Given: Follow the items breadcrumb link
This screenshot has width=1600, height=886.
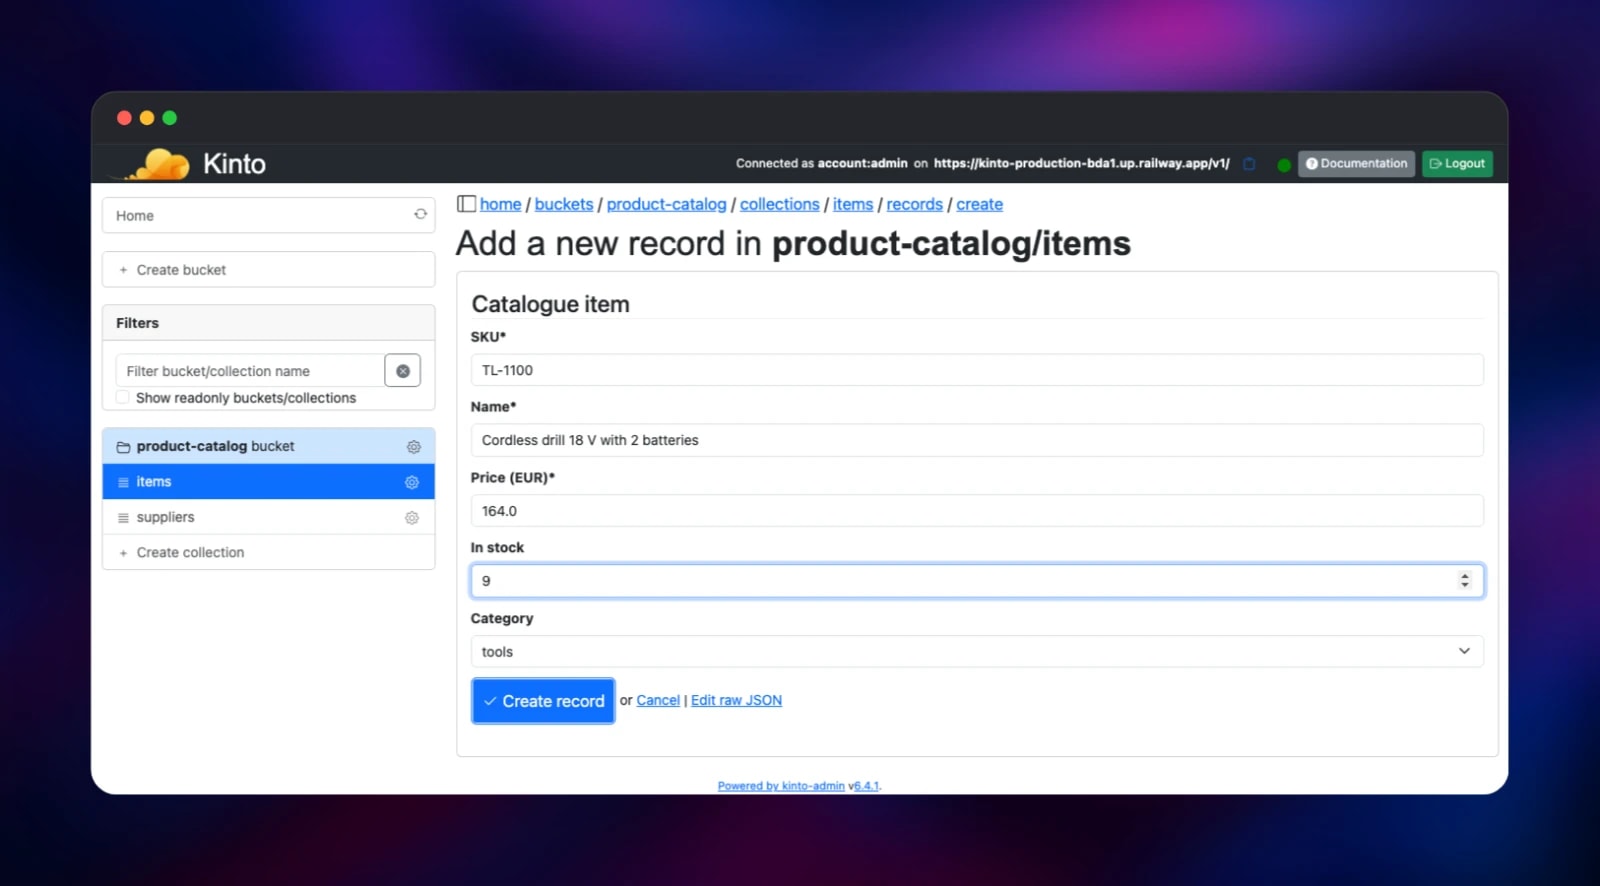Looking at the screenshot, I should pyautogui.click(x=853, y=204).
